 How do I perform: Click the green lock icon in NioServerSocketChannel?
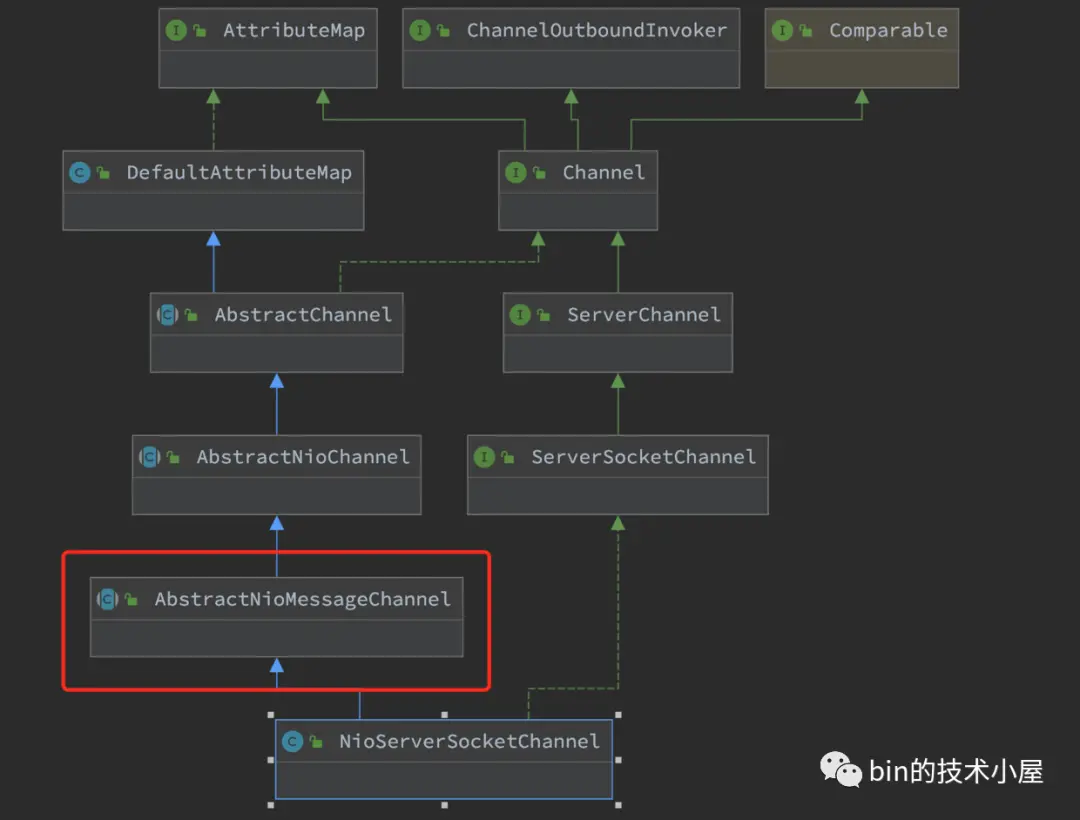click(316, 742)
